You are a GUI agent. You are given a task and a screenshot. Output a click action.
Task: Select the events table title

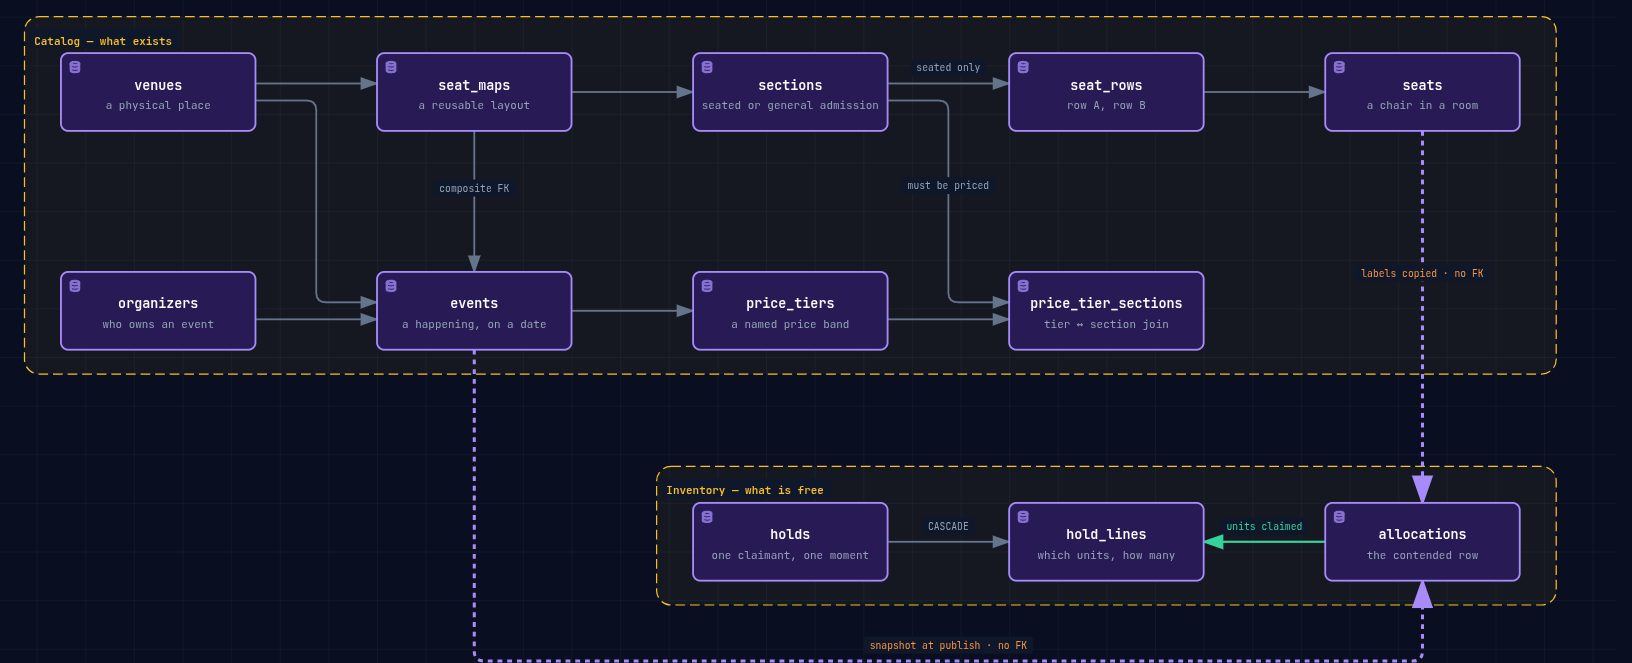point(474,304)
